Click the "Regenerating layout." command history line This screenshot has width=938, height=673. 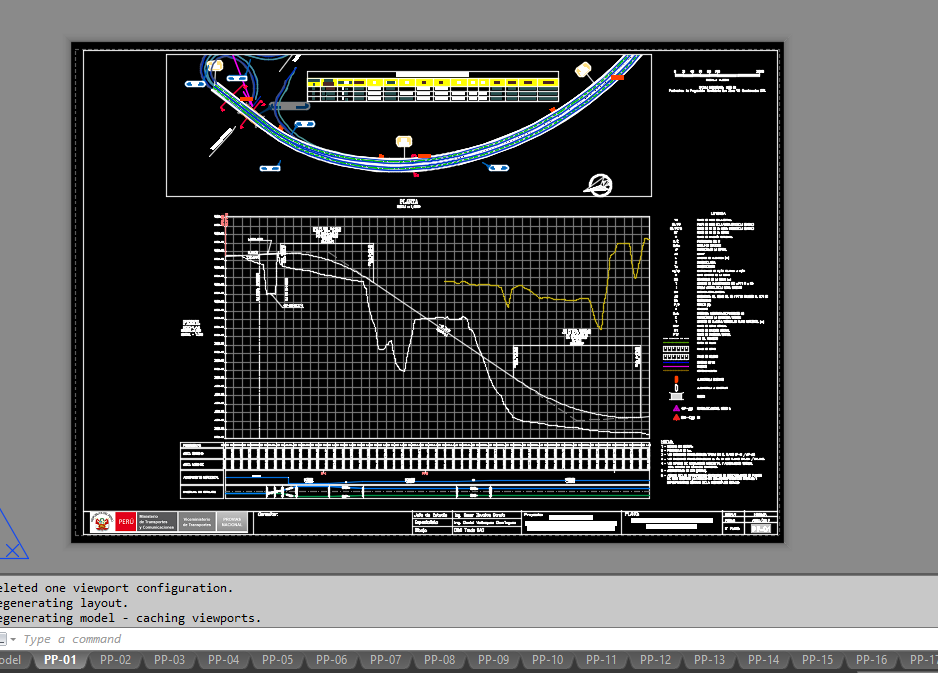click(x=63, y=603)
